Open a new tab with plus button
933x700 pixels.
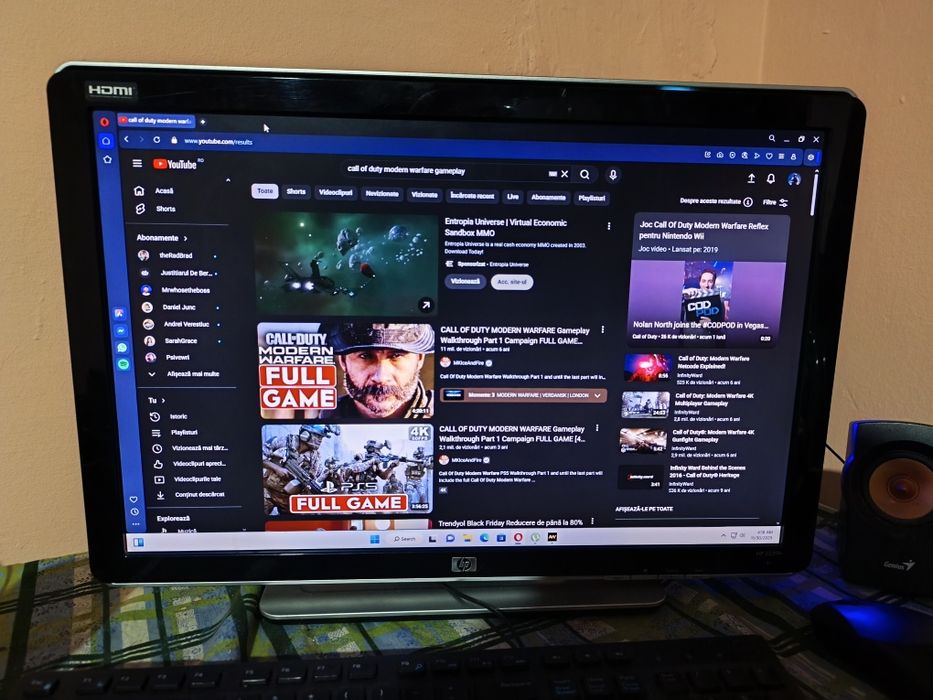point(203,121)
